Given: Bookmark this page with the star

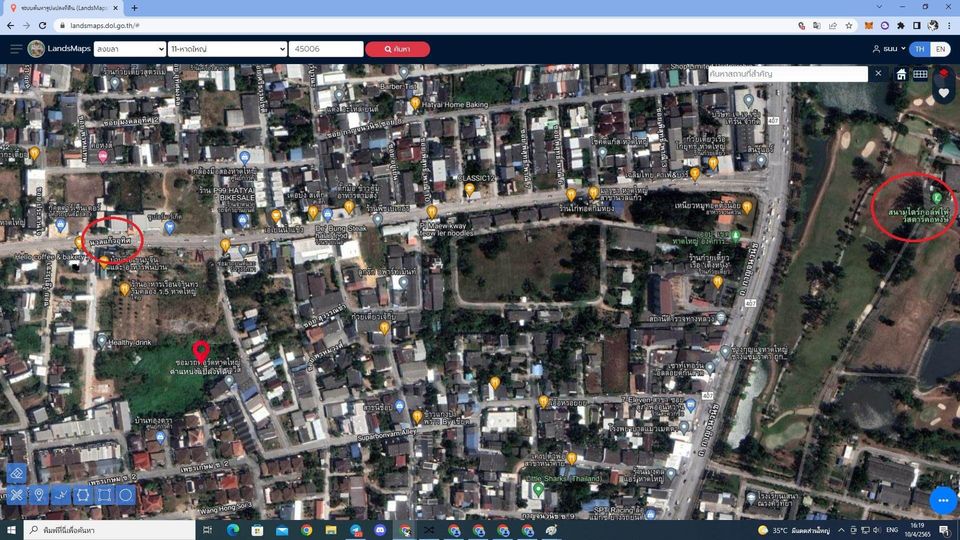Looking at the screenshot, I should (x=849, y=26).
